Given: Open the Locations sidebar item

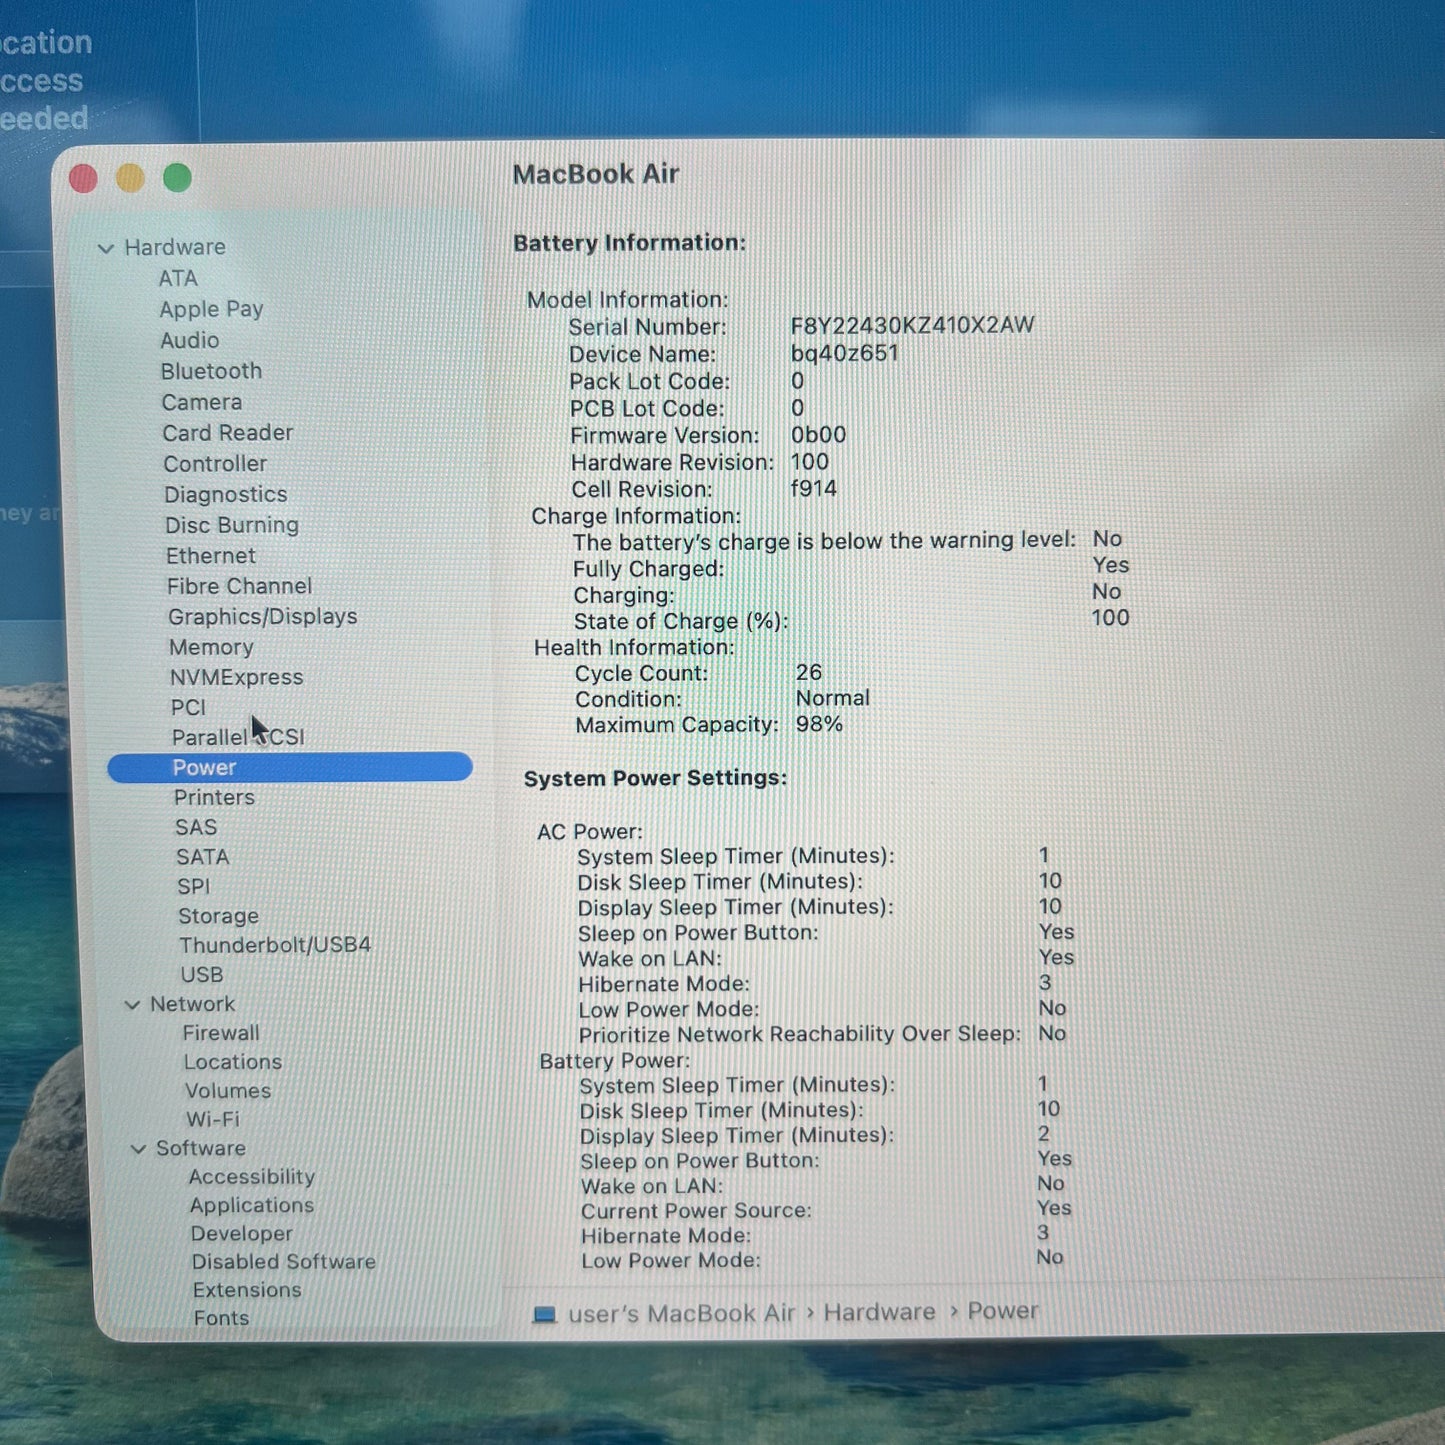Looking at the screenshot, I should (x=233, y=1062).
